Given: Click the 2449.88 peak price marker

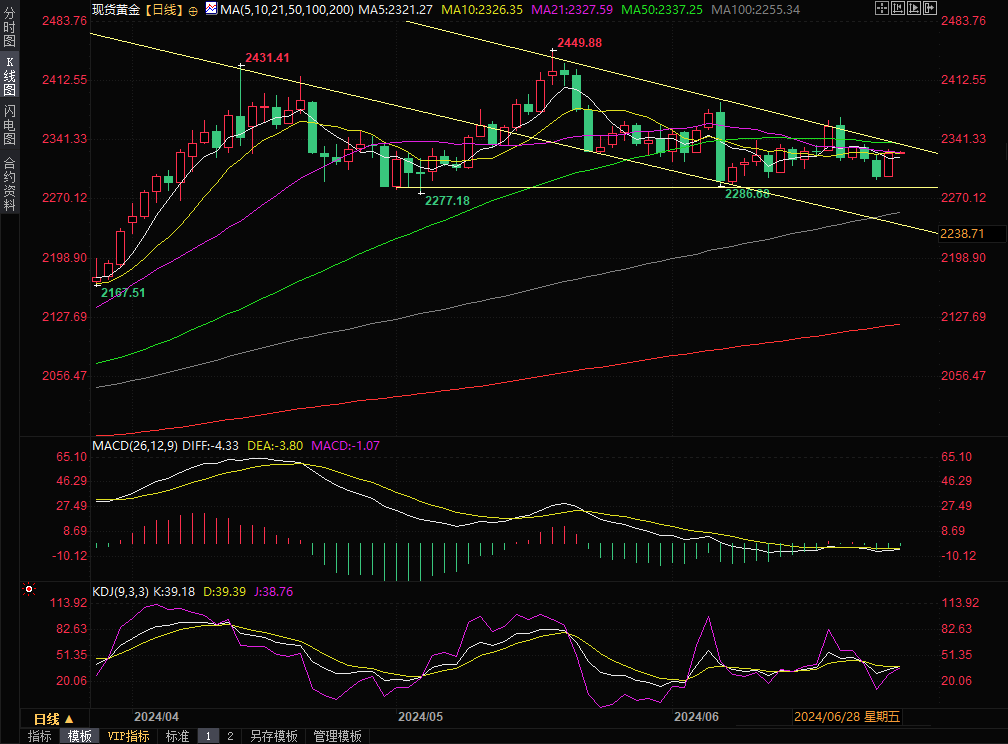Looking at the screenshot, I should coord(580,43).
